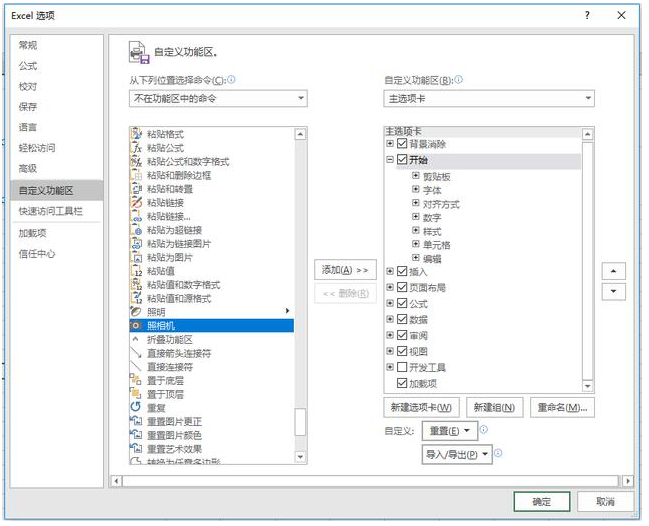Click the 粘贴格式 command icon

[136, 134]
